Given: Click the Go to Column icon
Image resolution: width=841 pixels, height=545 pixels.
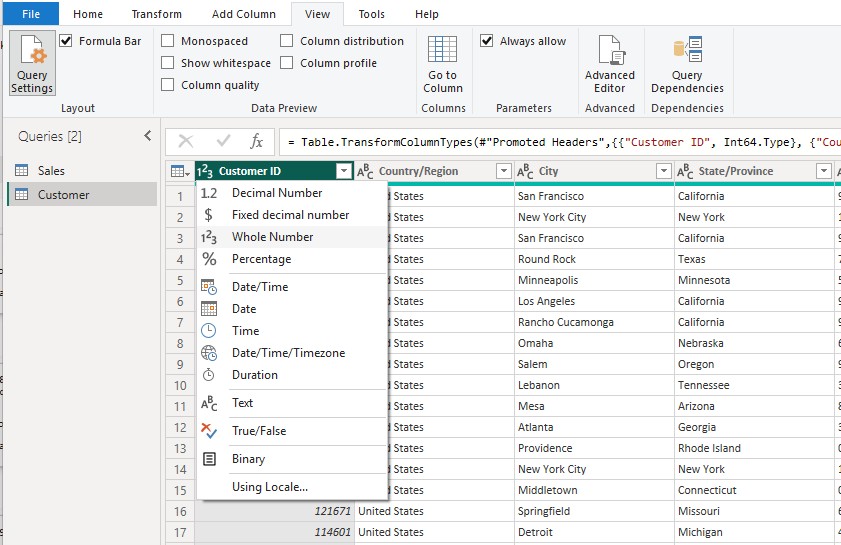Looking at the screenshot, I should click(x=442, y=50).
